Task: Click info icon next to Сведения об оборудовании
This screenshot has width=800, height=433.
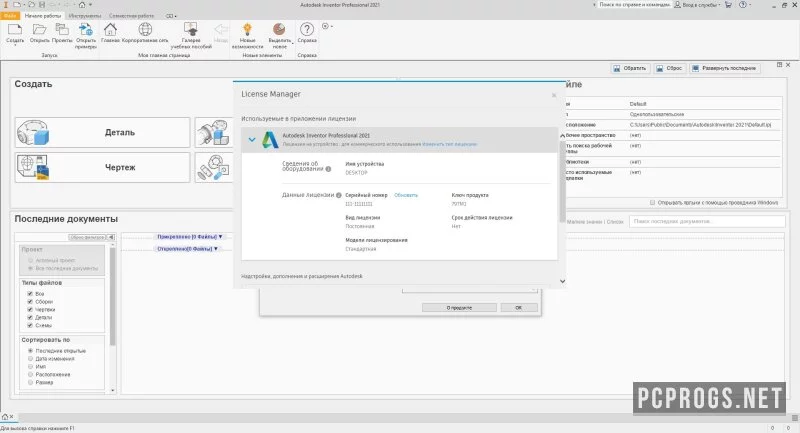Action: (328, 169)
